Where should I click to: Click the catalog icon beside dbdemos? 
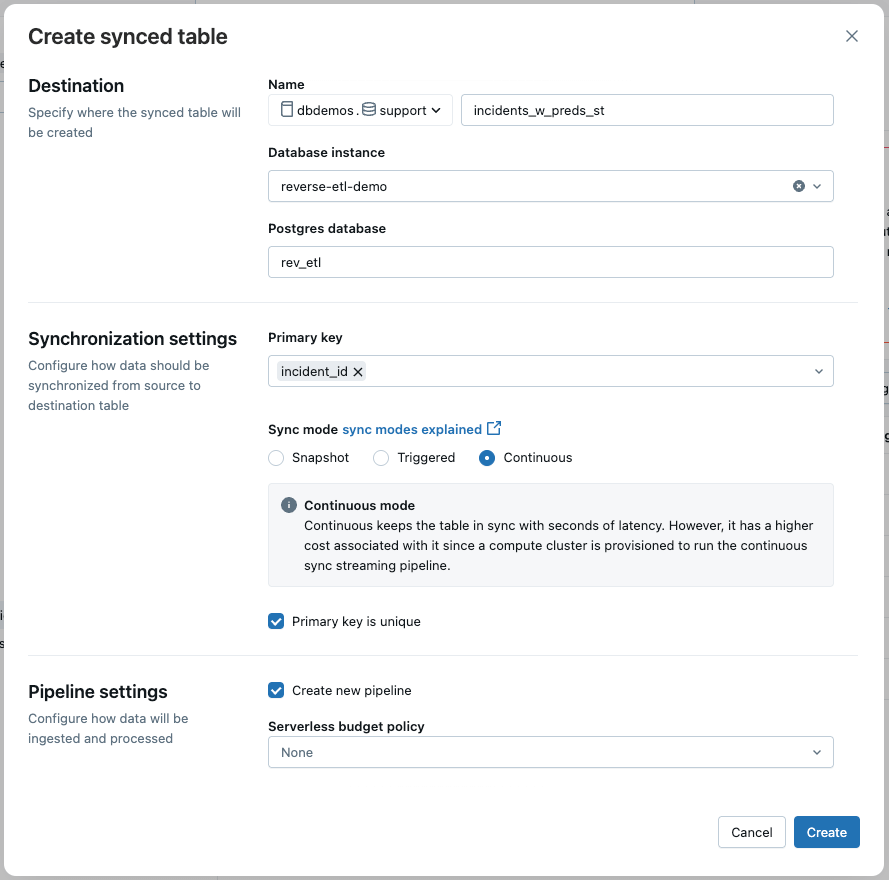pos(287,110)
